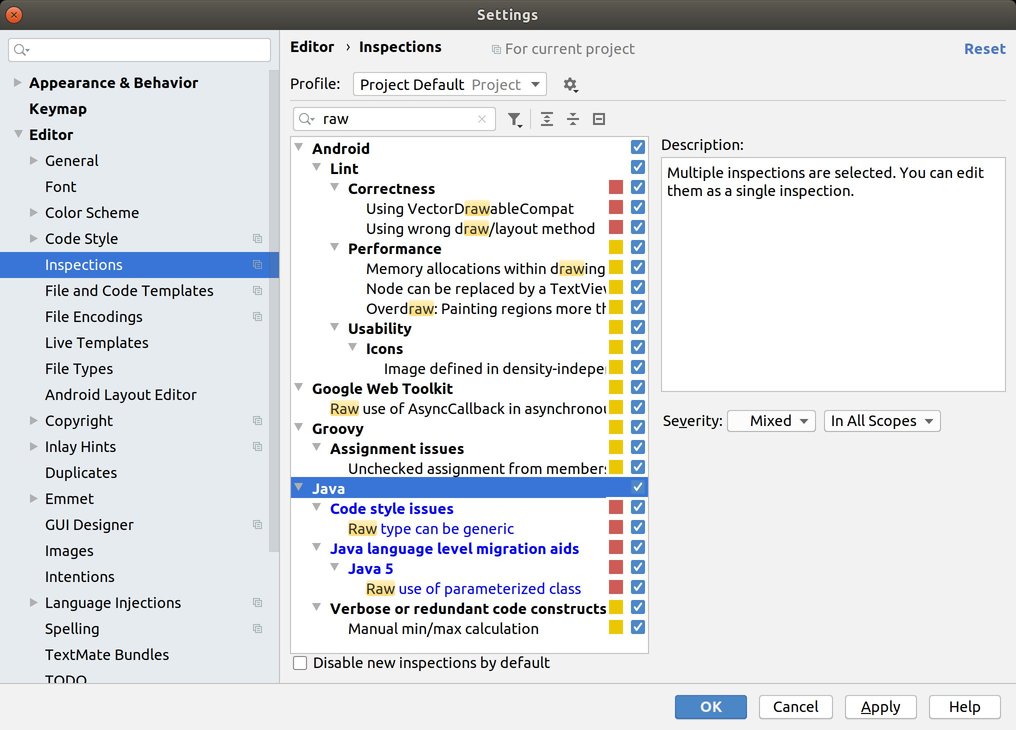Click the settings search field in sidebar
Viewport: 1016px width, 730px height.
point(140,50)
